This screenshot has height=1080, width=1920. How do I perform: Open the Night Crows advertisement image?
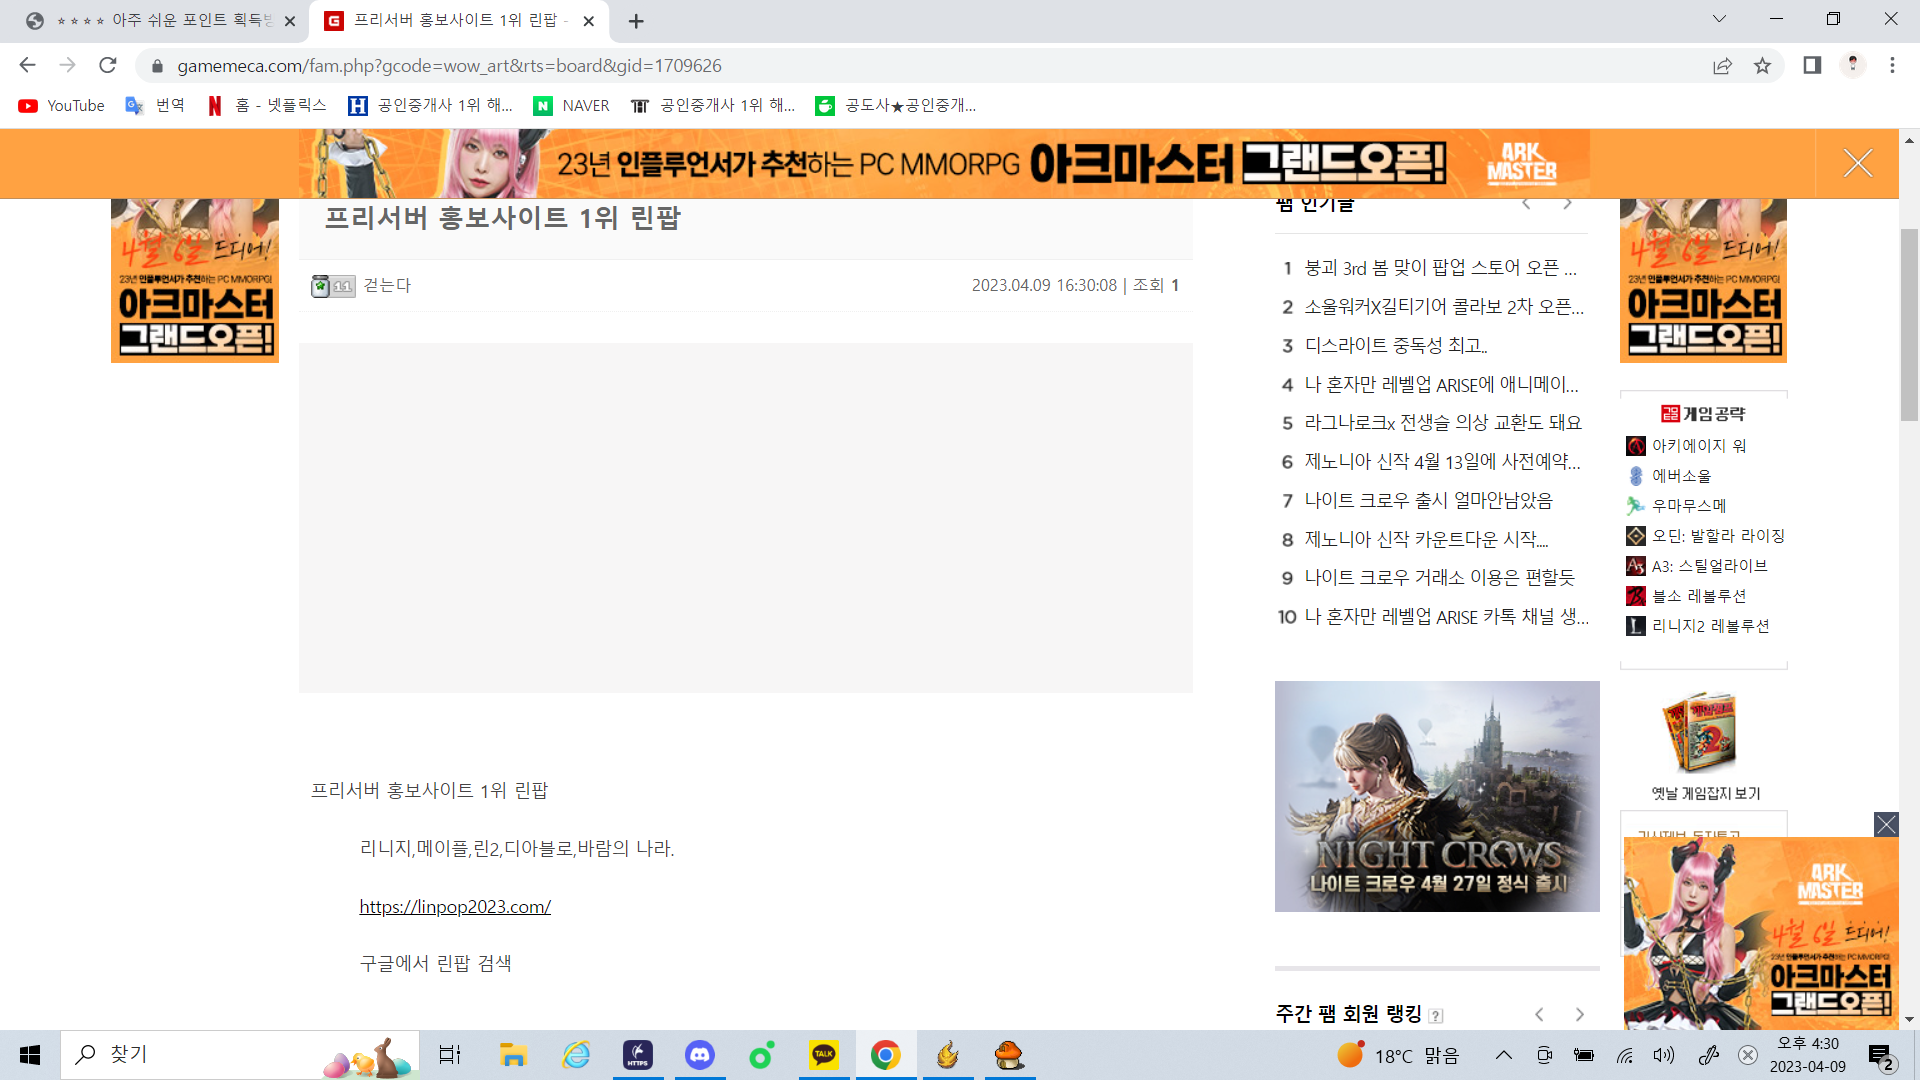(x=1437, y=796)
